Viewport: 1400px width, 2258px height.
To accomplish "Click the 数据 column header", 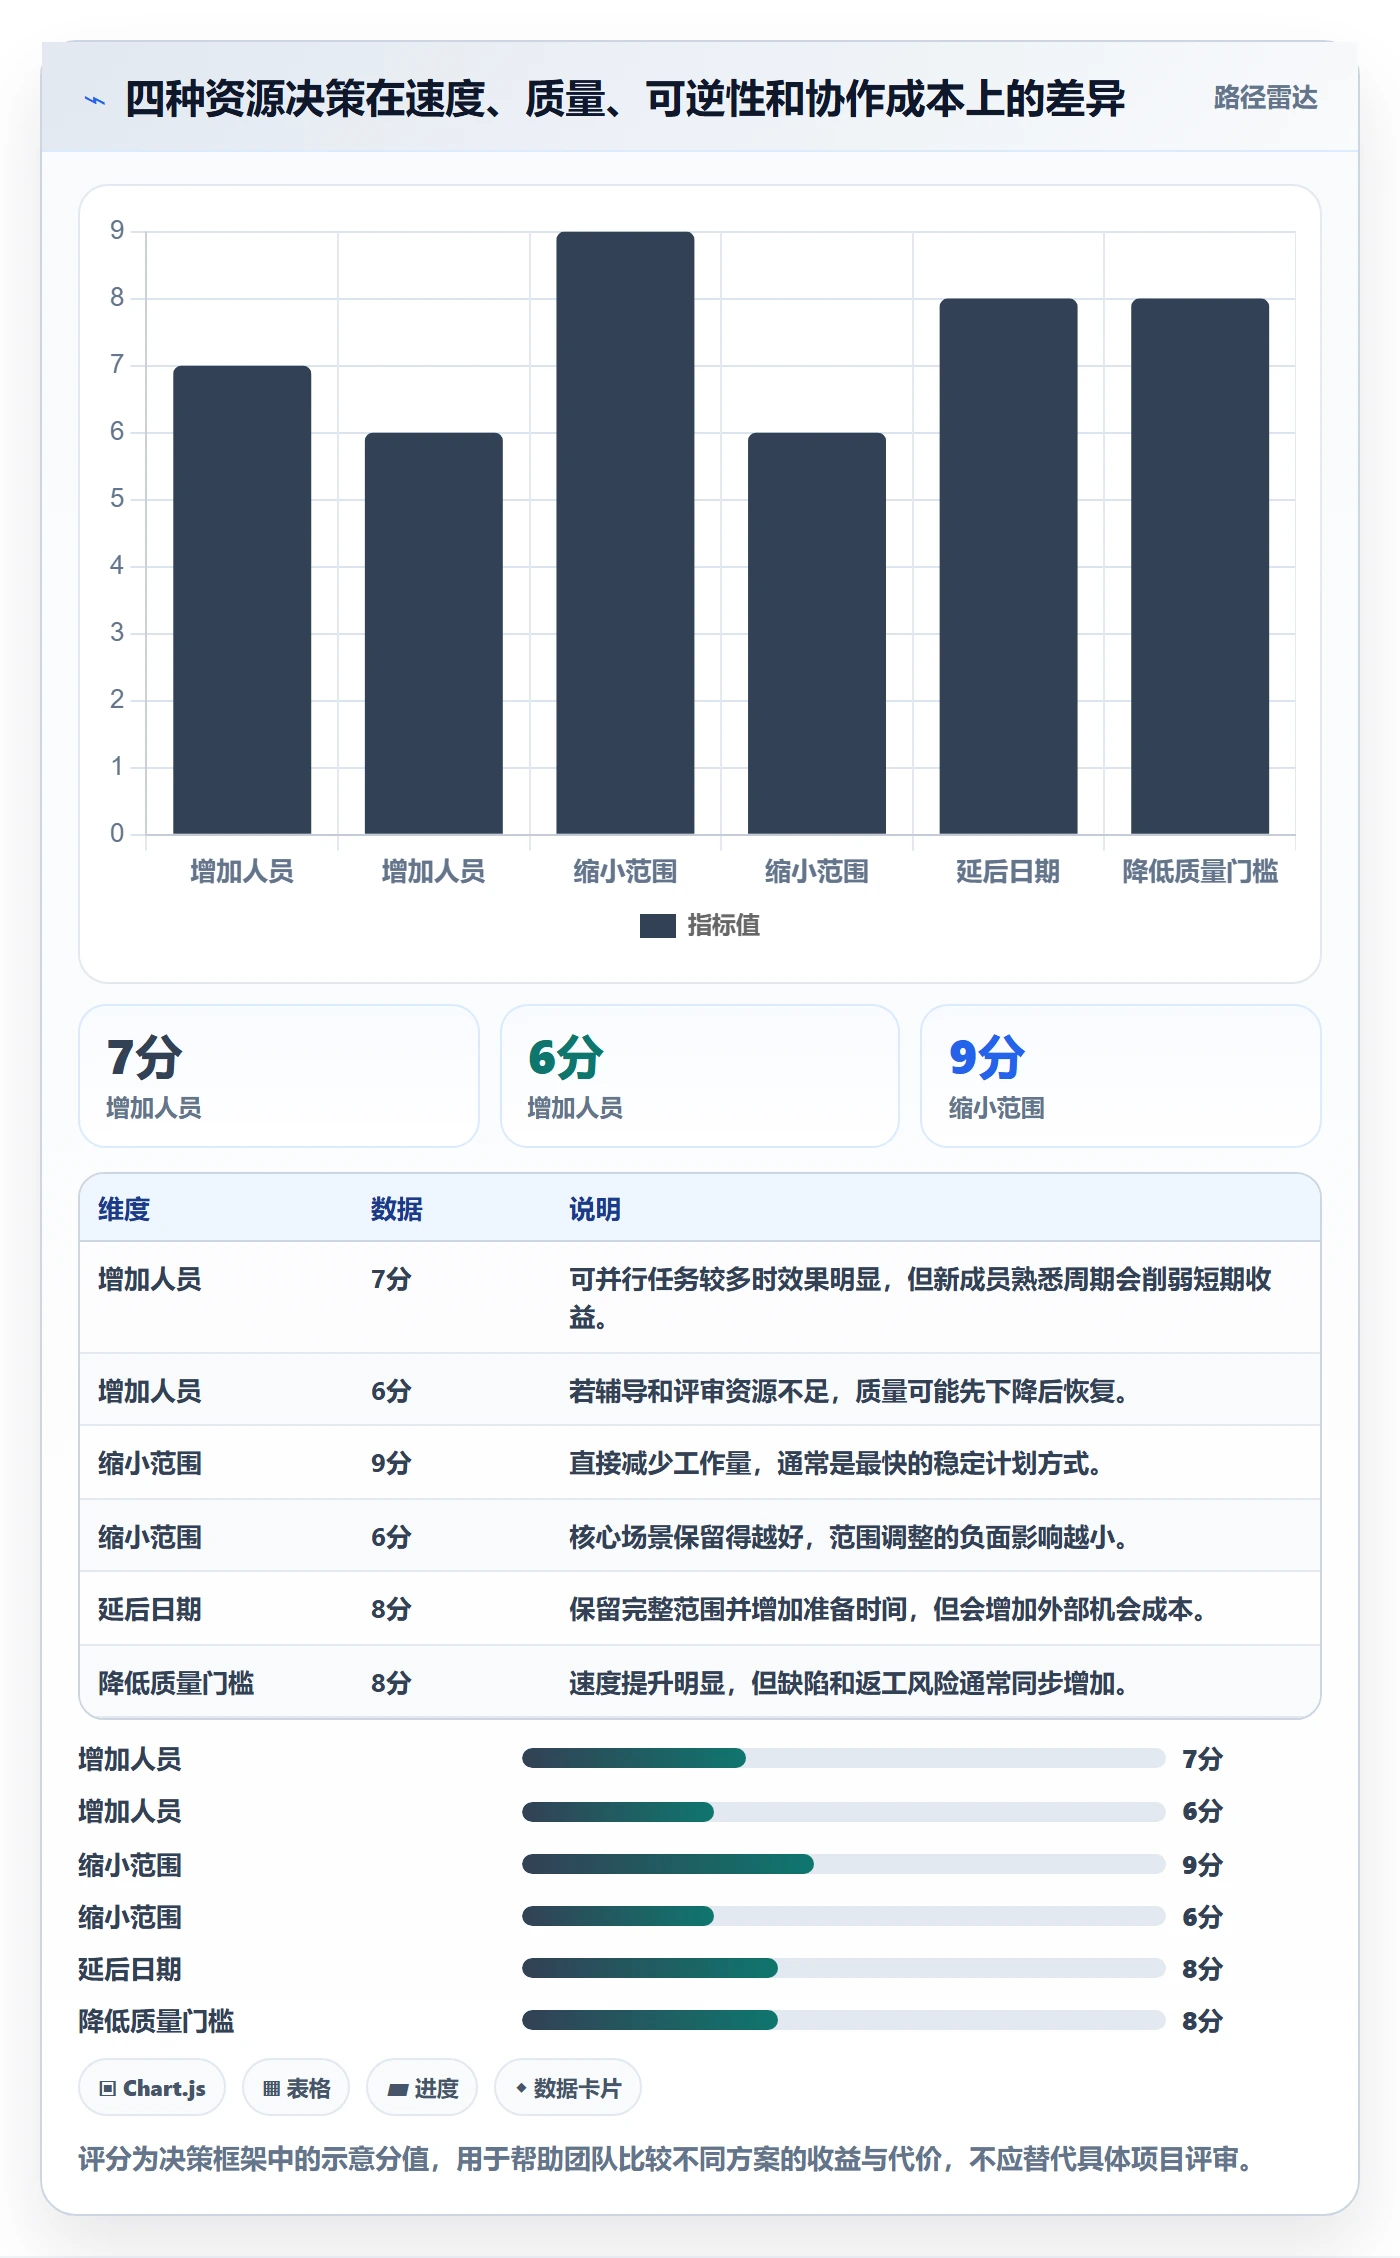I will click(397, 1210).
